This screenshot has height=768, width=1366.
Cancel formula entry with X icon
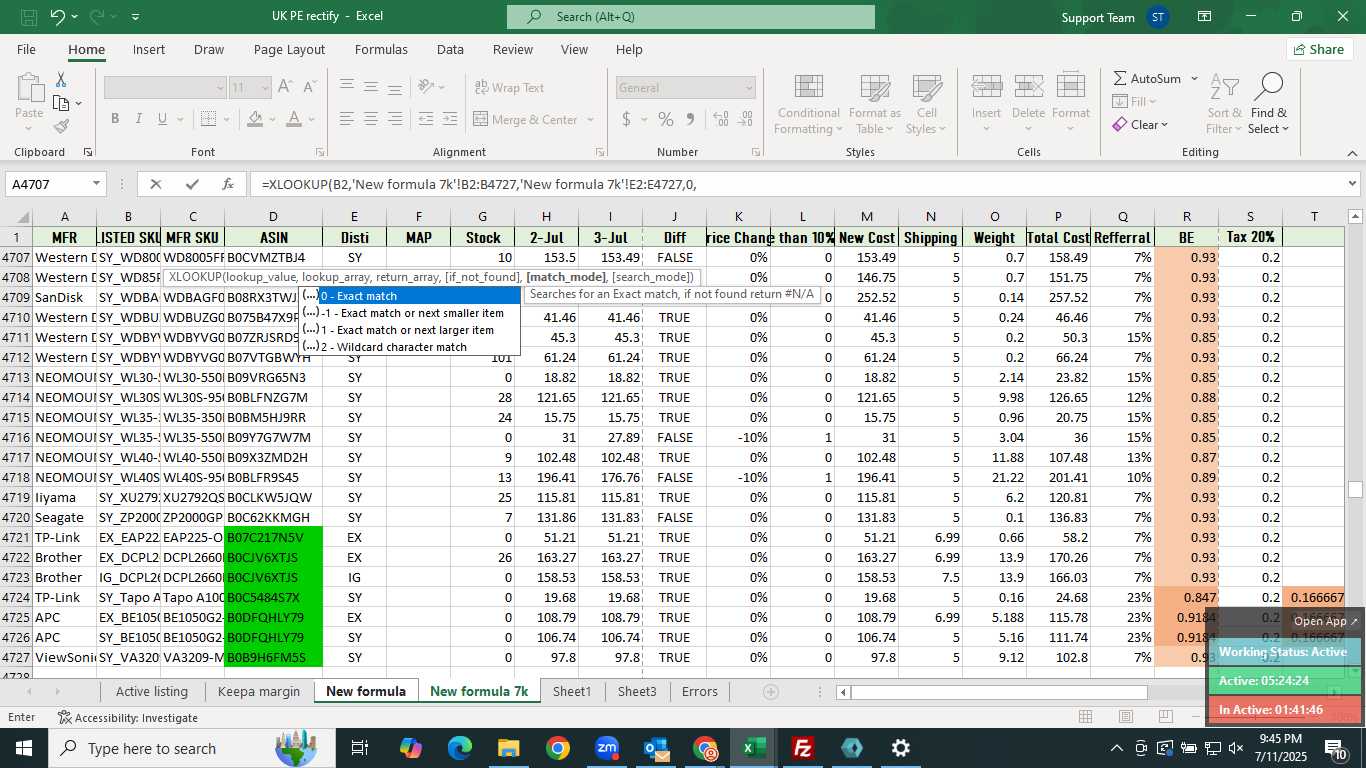coord(155,184)
